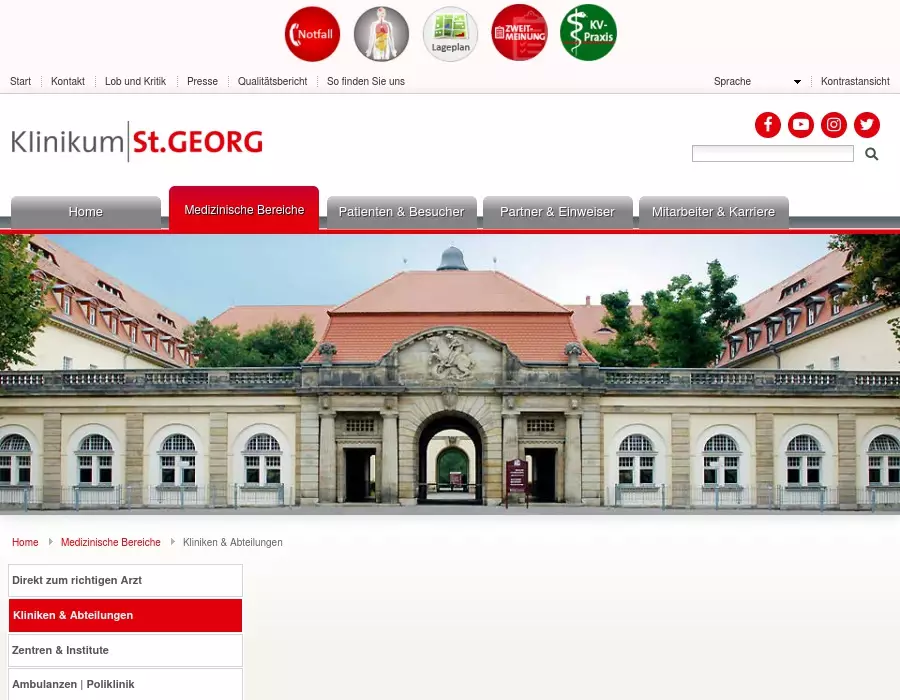Toggle the Kontrastansicht contrast view
Screen dimensions: 900x700
[855, 81]
